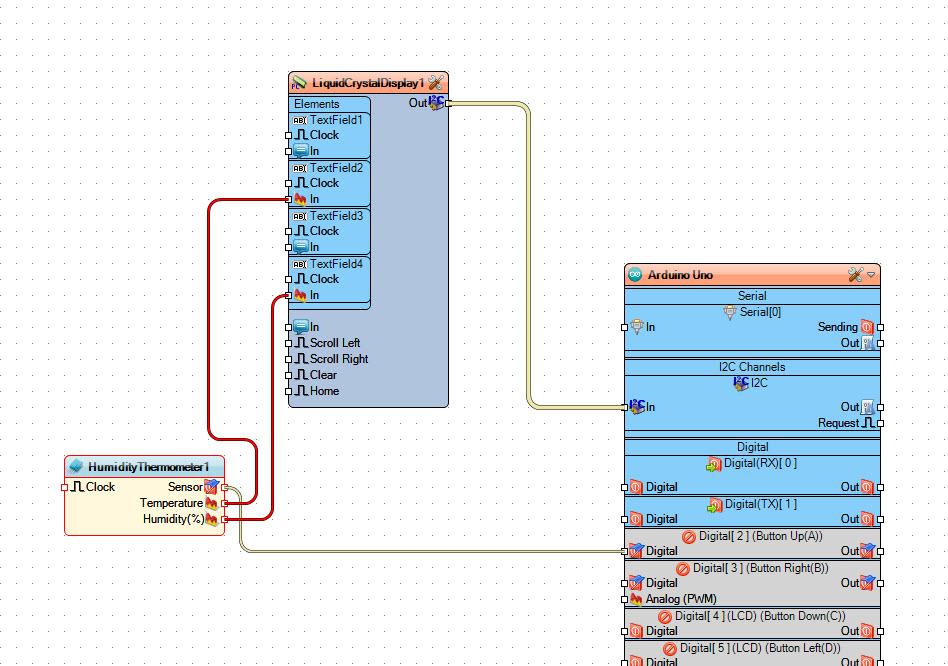Viewport: 948px width, 666px height.
Task: Click the Arduino Uno tools wrench icon
Action: click(855, 275)
